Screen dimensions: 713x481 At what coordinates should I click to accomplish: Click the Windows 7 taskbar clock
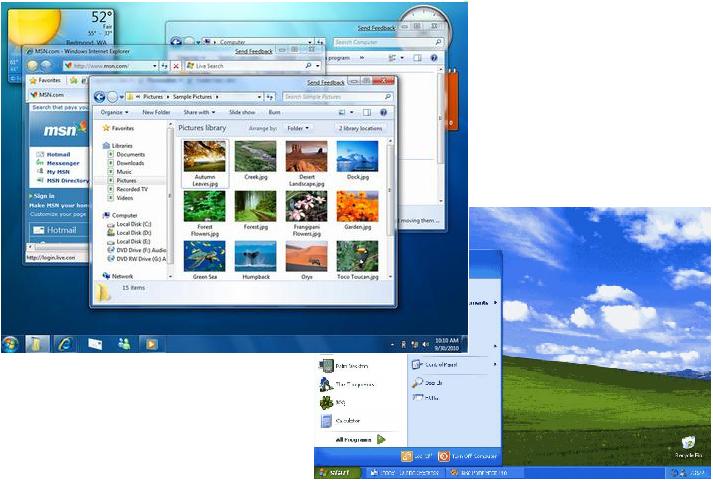click(x=447, y=344)
